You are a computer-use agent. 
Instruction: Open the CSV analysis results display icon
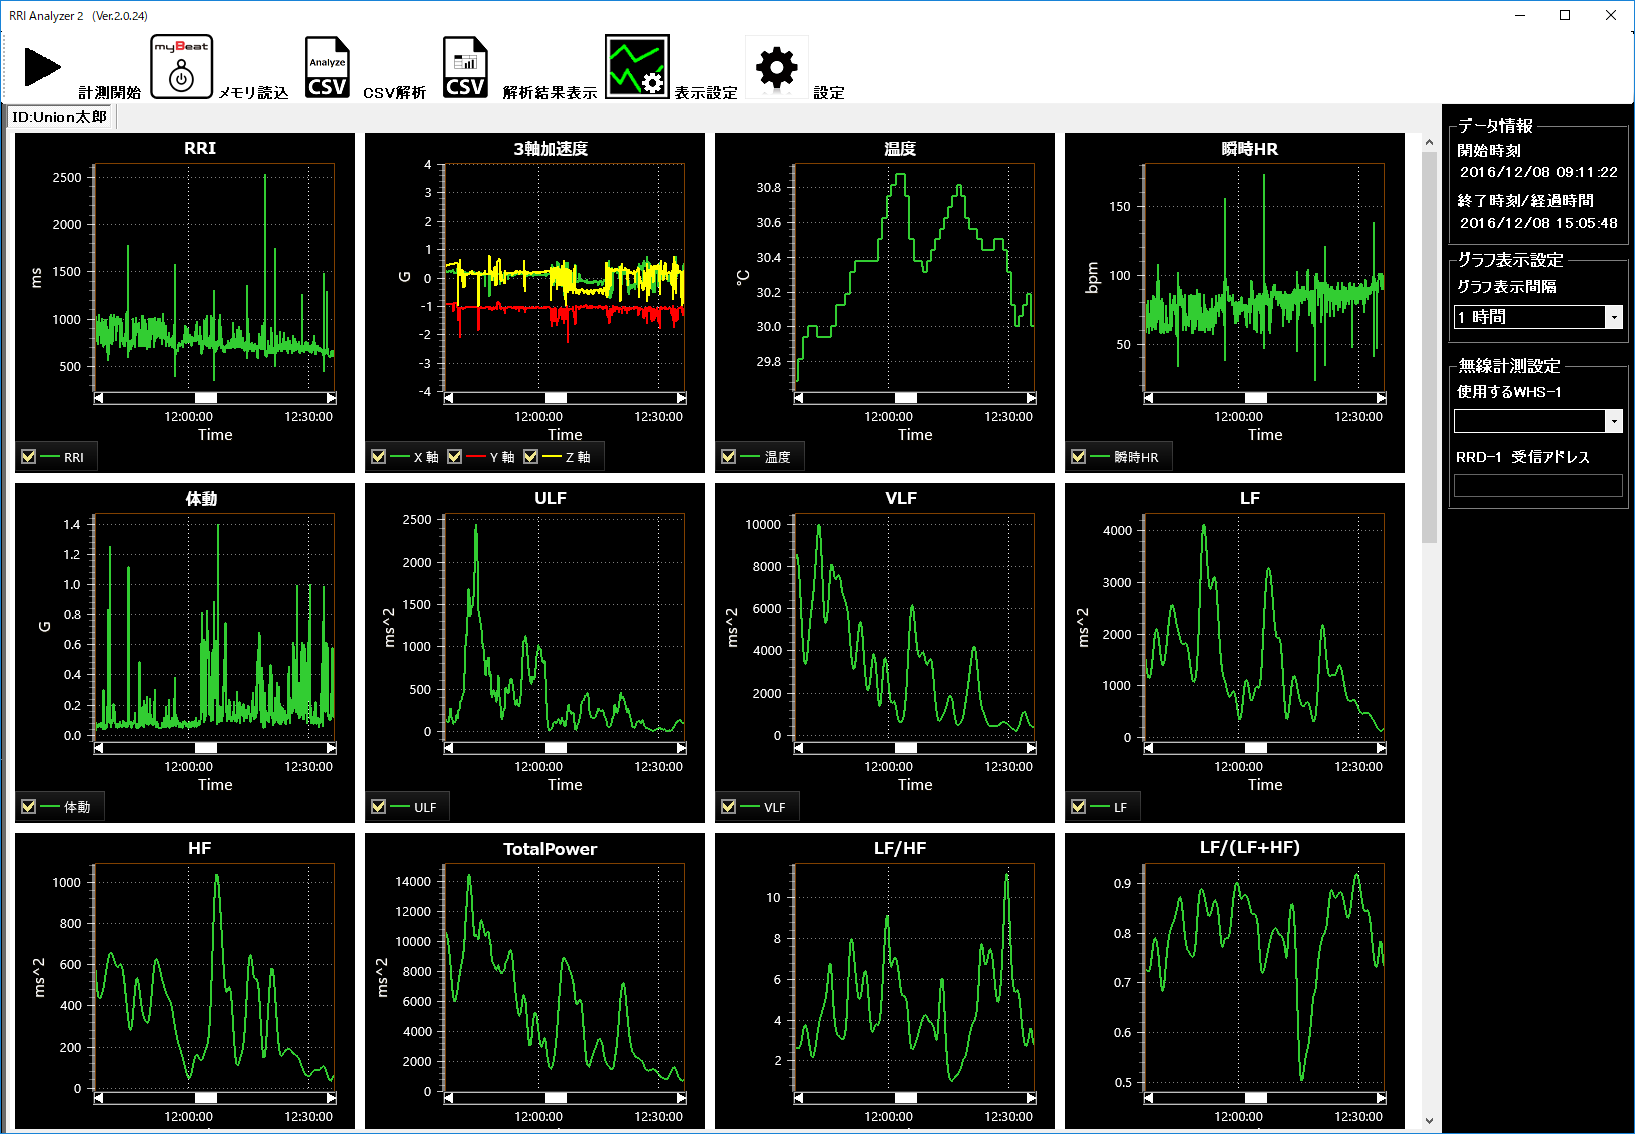(x=465, y=67)
